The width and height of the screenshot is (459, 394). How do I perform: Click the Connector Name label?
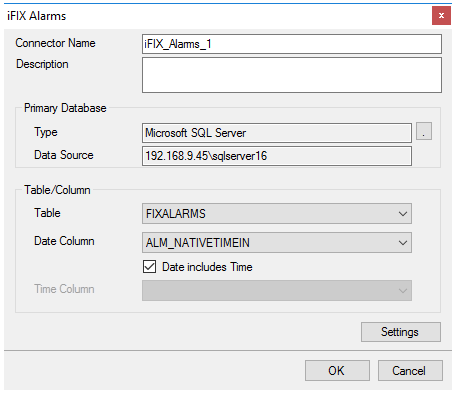55,43
